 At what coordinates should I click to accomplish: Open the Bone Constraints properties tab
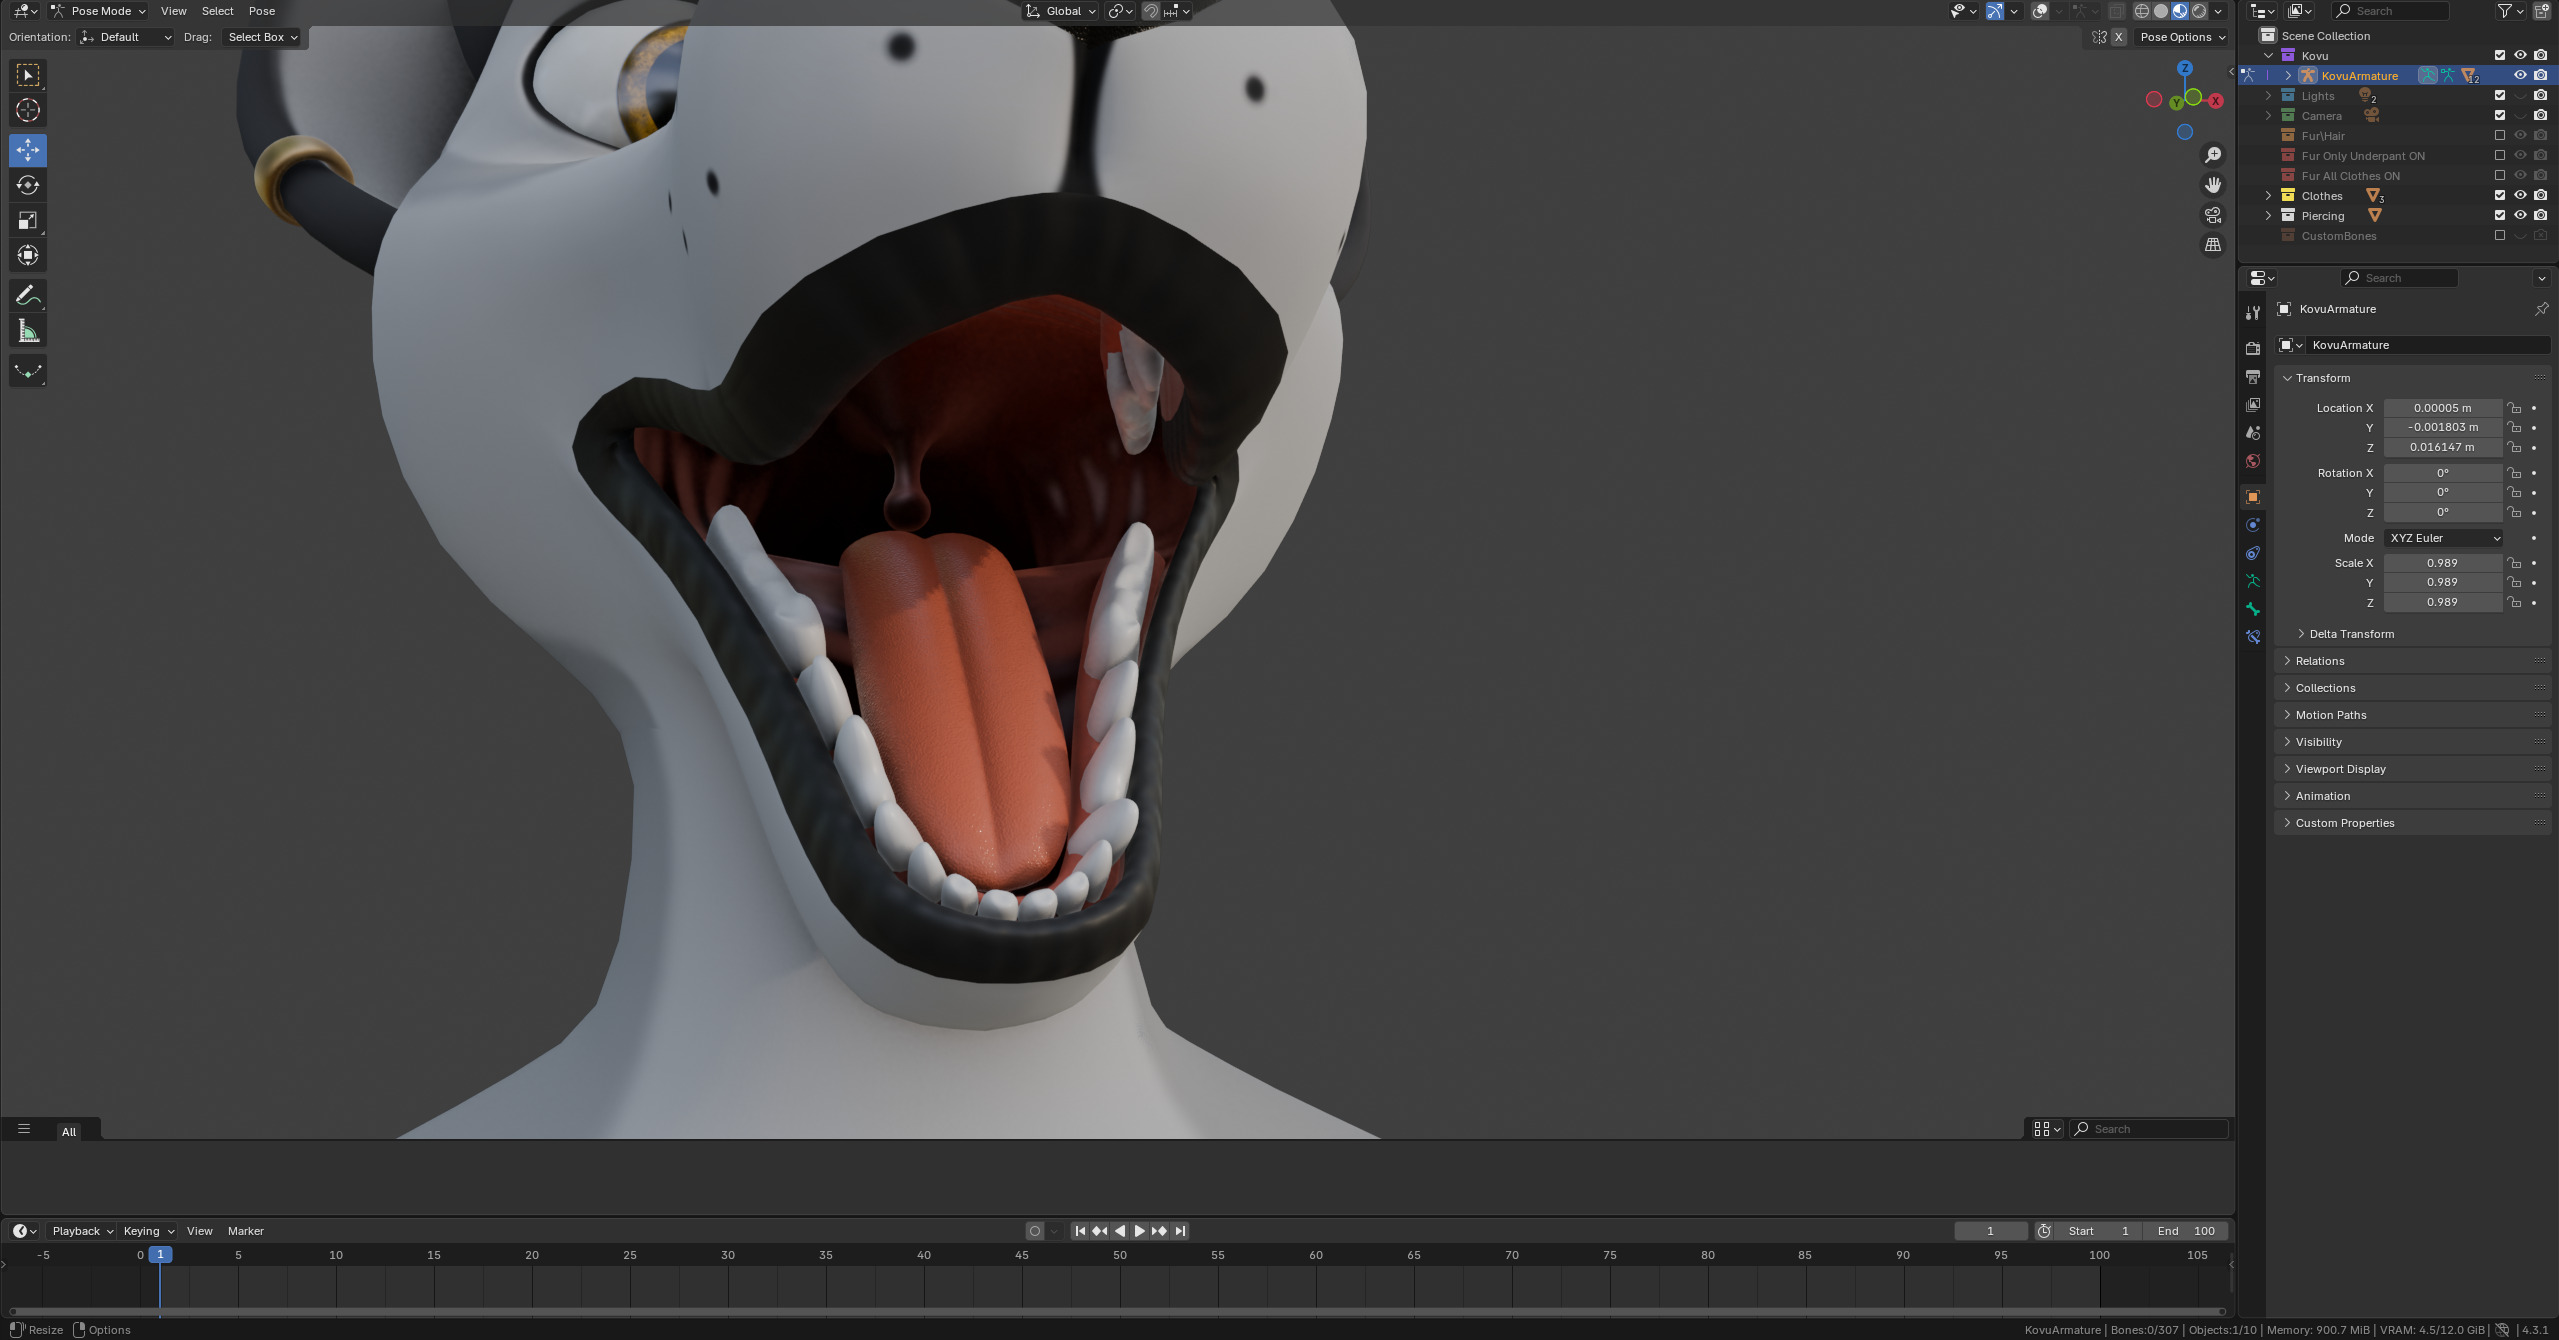[x=2252, y=636]
